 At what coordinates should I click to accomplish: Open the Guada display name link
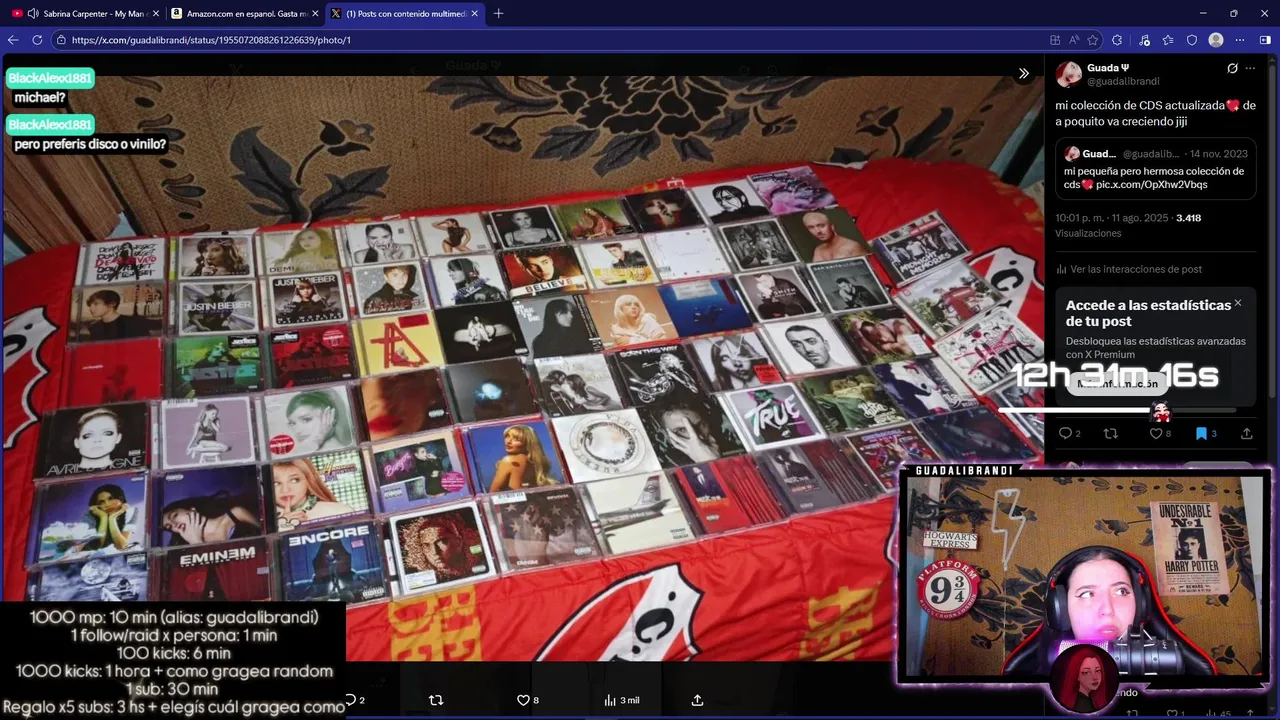[1108, 68]
